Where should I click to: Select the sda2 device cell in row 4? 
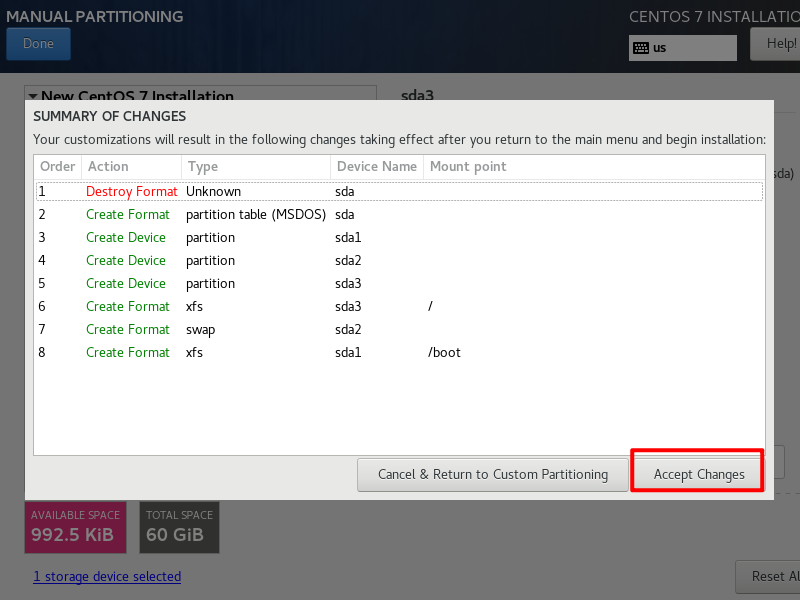pos(348,261)
